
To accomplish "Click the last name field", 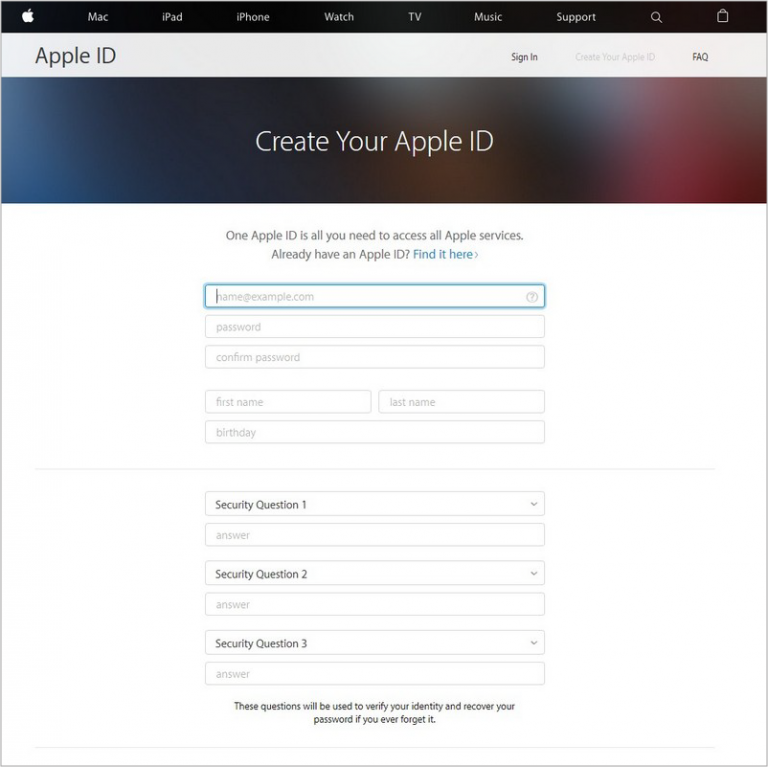I will (461, 402).
